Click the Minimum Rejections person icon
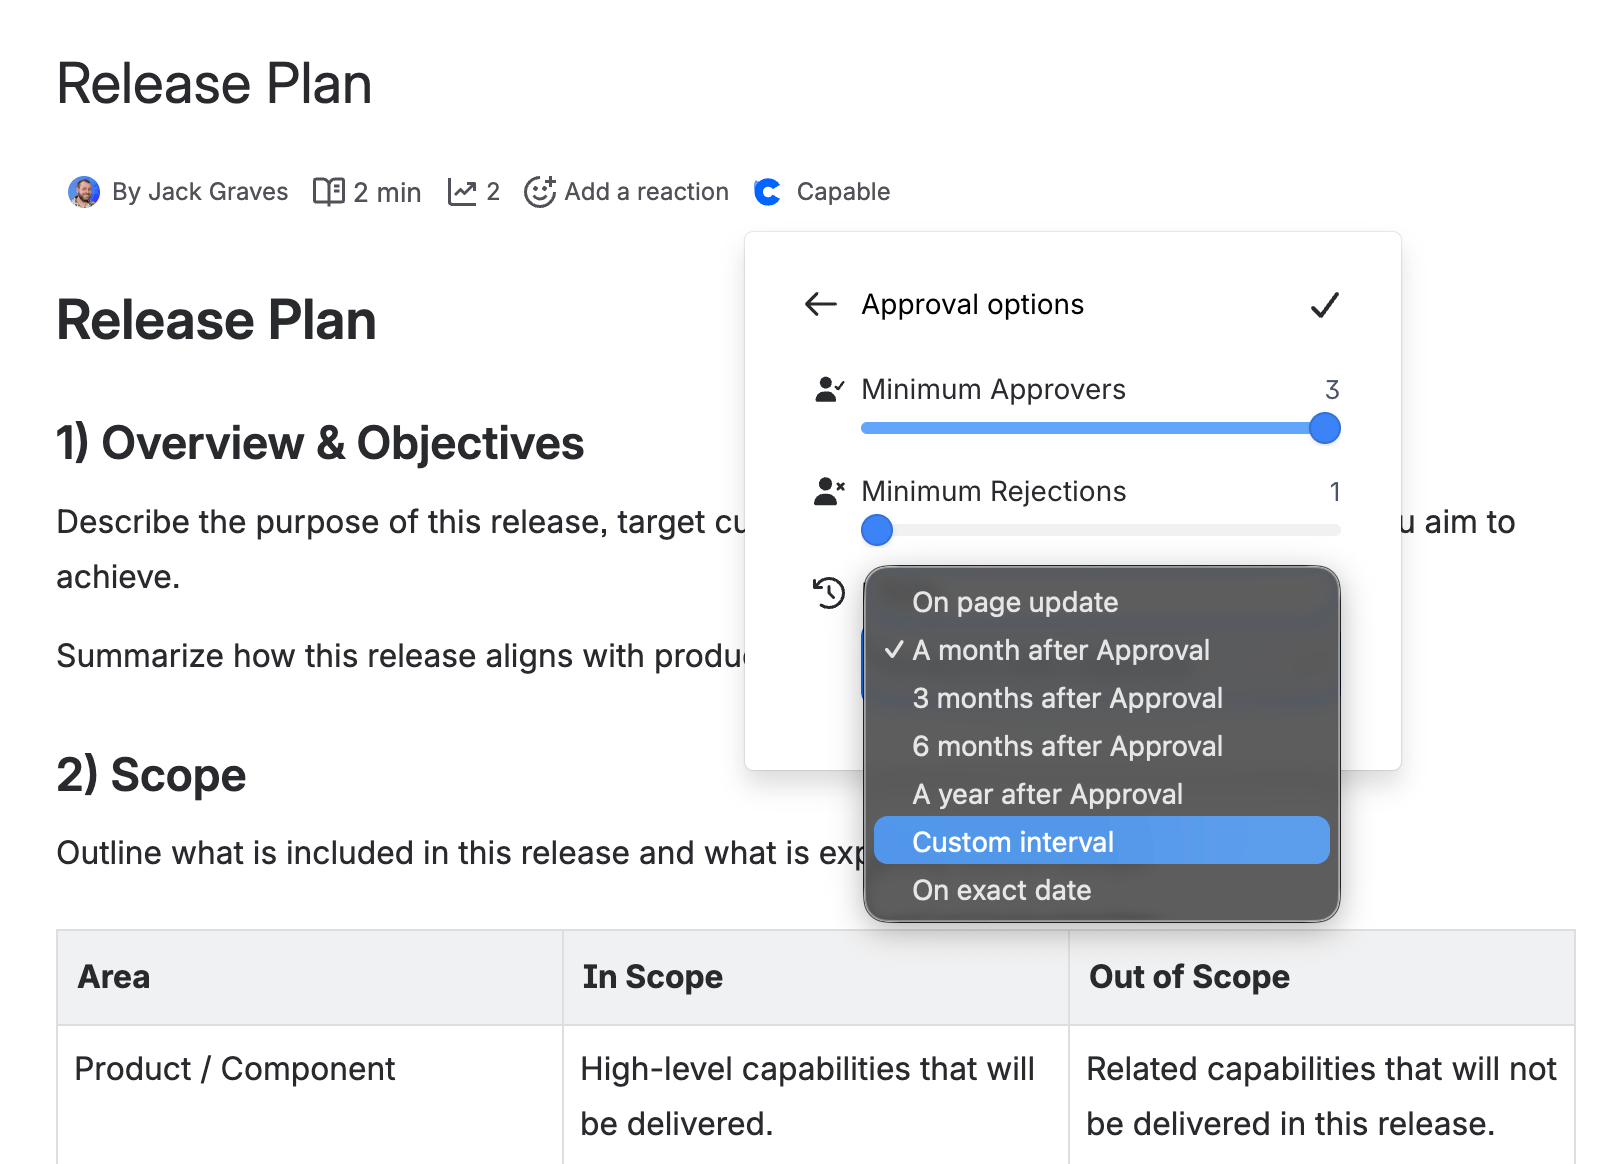Screen dimensions: 1624x1164 pyautogui.click(x=829, y=491)
